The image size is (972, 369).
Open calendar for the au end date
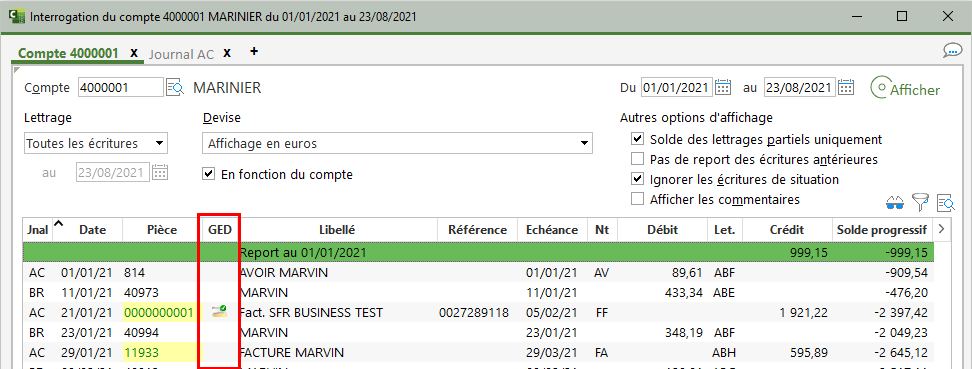(846, 88)
